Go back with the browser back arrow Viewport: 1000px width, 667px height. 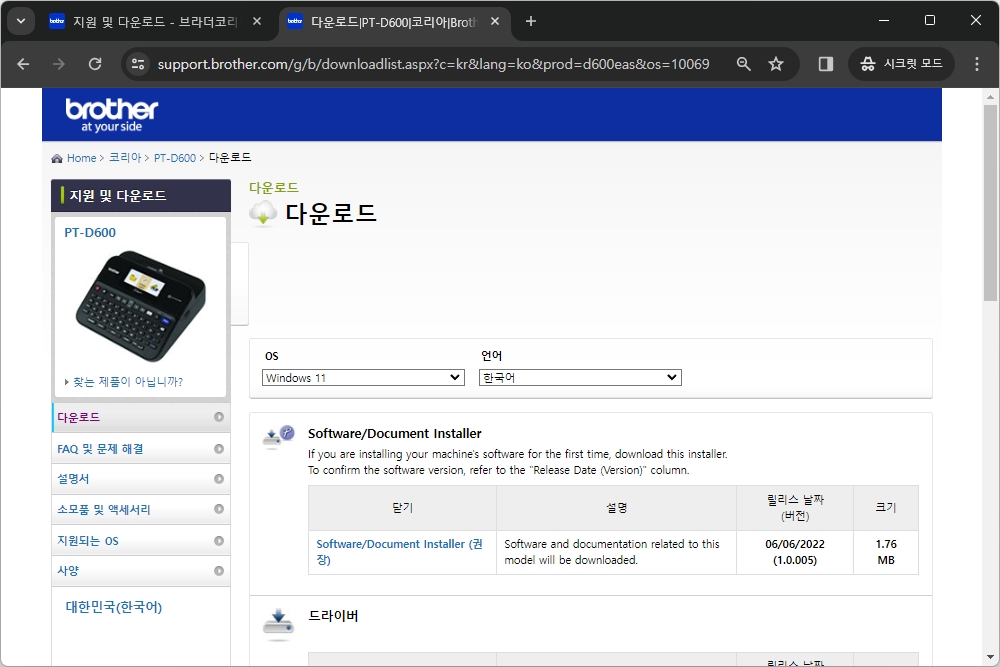point(23,64)
